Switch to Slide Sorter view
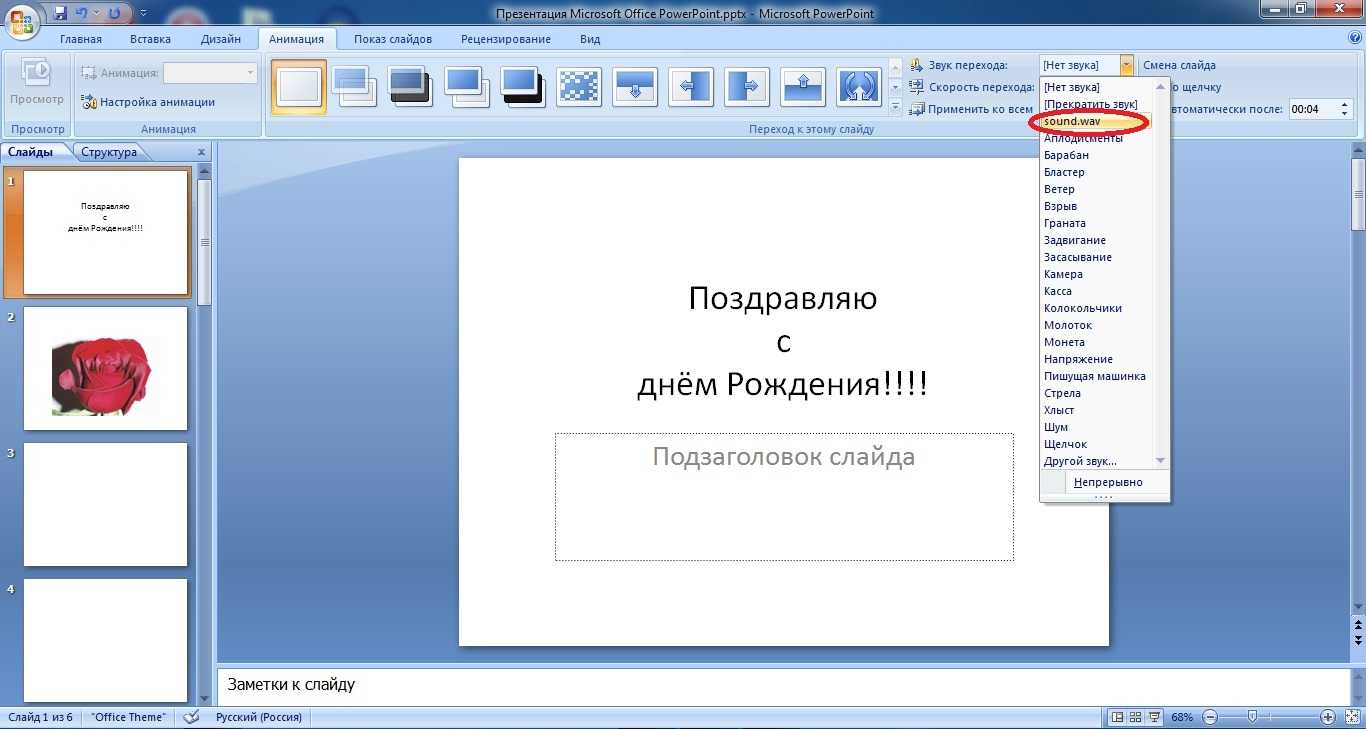 pyautogui.click(x=1136, y=717)
